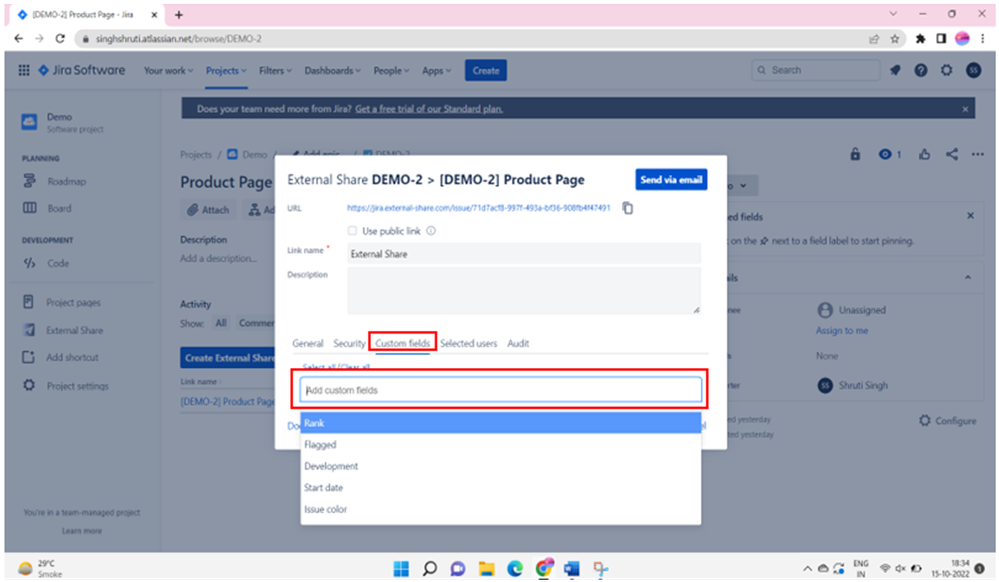This screenshot has height=582, width=999.
Task: Toggle the watch issue eye icon
Action: 885,154
